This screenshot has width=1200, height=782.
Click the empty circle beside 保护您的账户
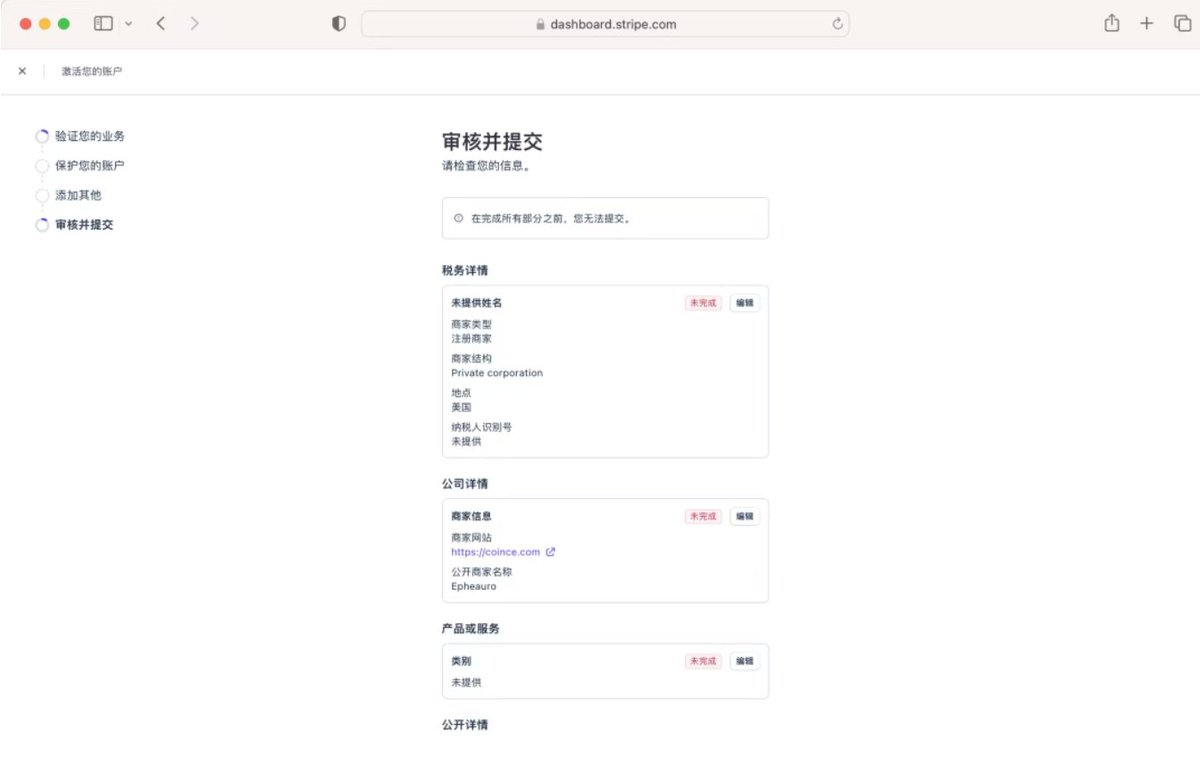point(42,166)
